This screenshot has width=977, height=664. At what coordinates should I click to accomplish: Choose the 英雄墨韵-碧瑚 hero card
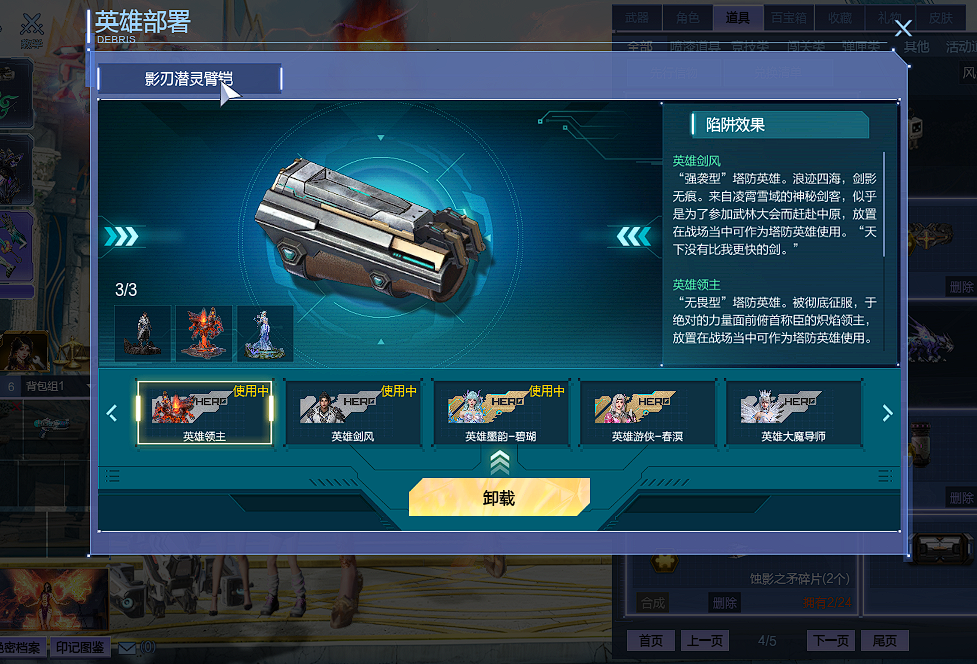click(500, 412)
